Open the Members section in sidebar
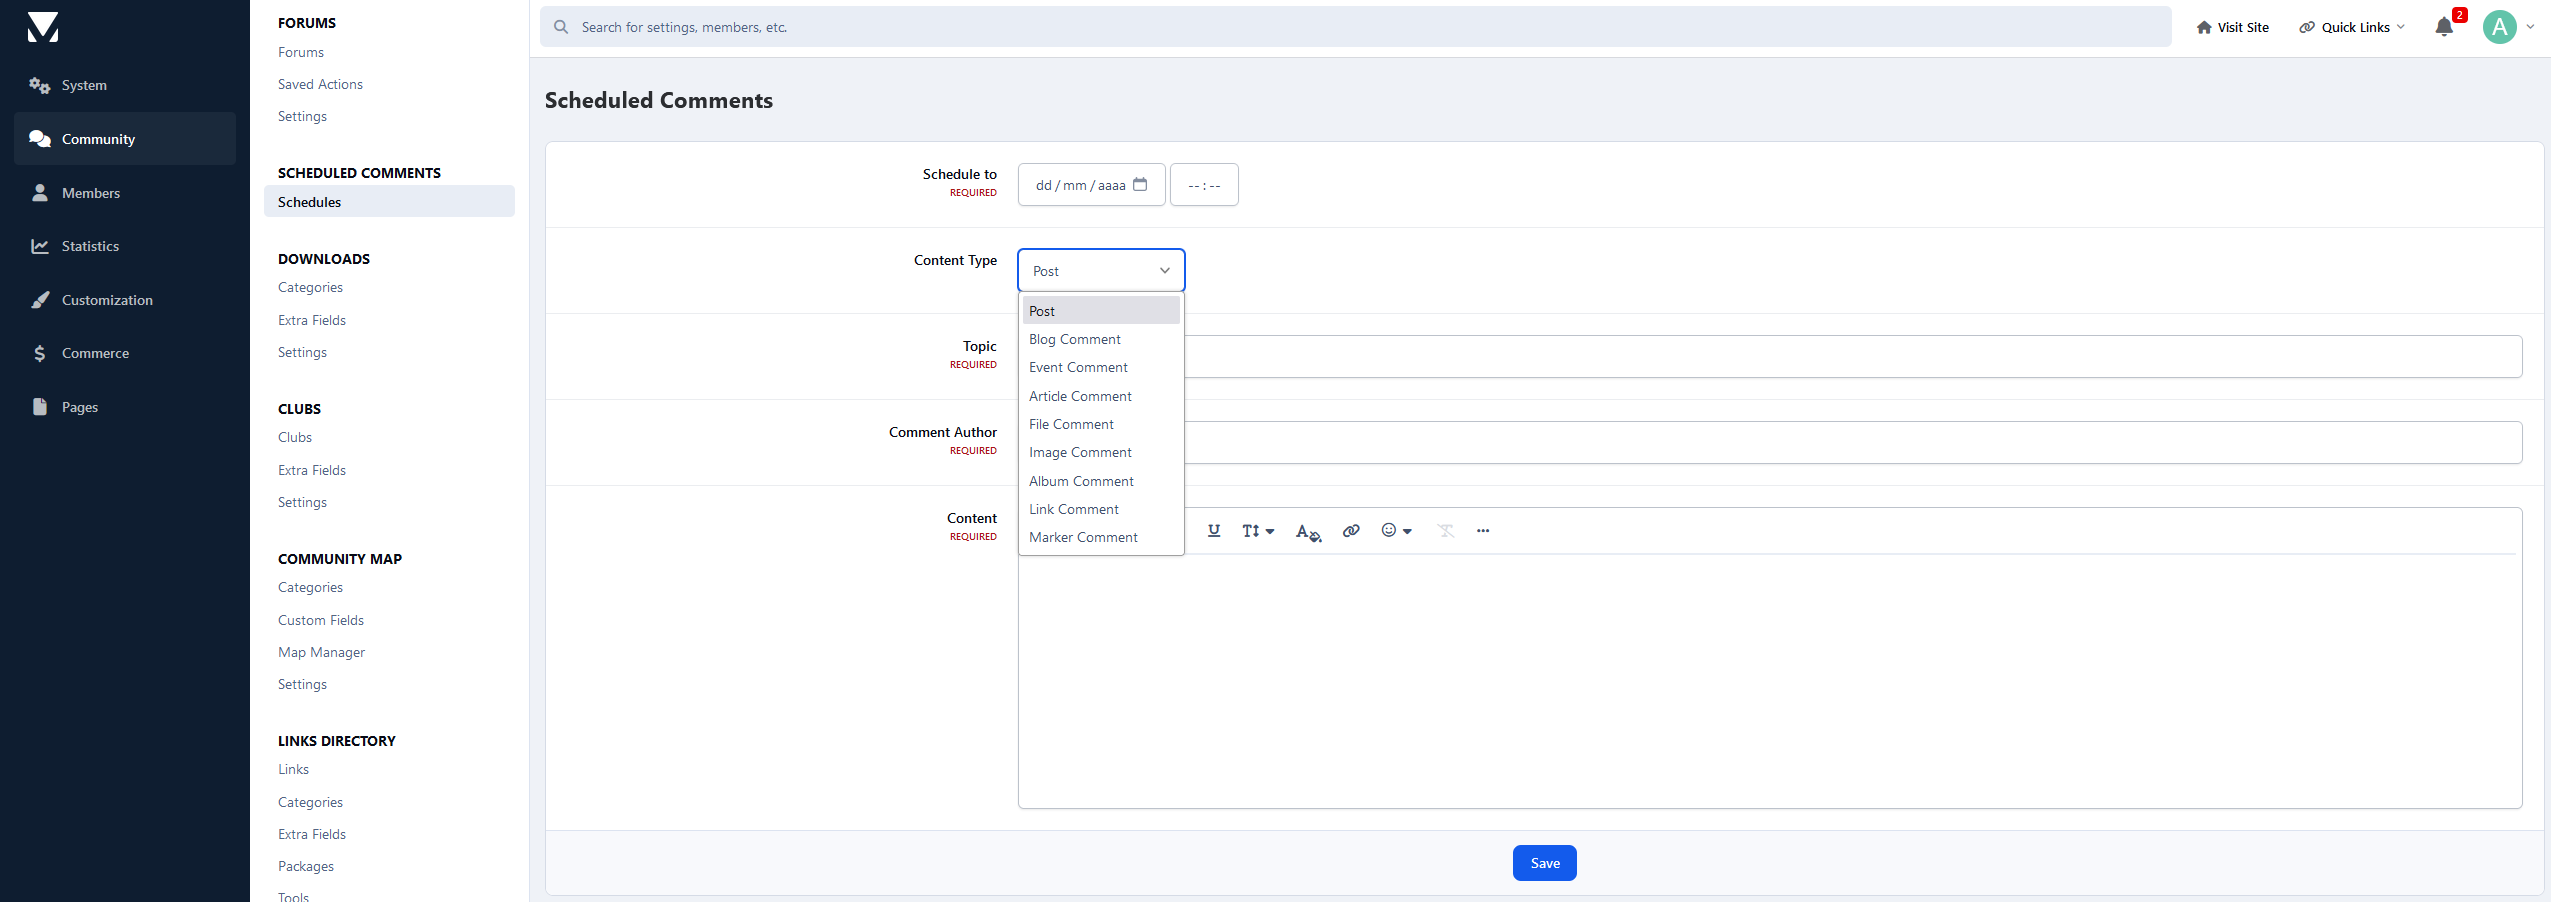Screen dimensions: 2551x902 [90, 193]
